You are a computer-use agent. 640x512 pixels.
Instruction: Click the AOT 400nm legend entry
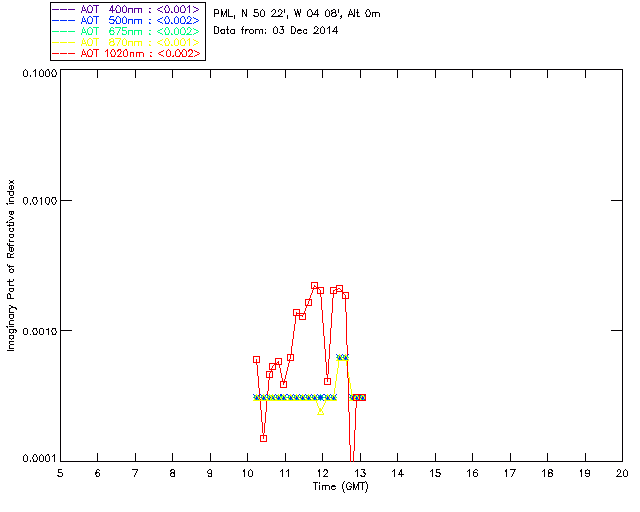(x=127, y=9)
